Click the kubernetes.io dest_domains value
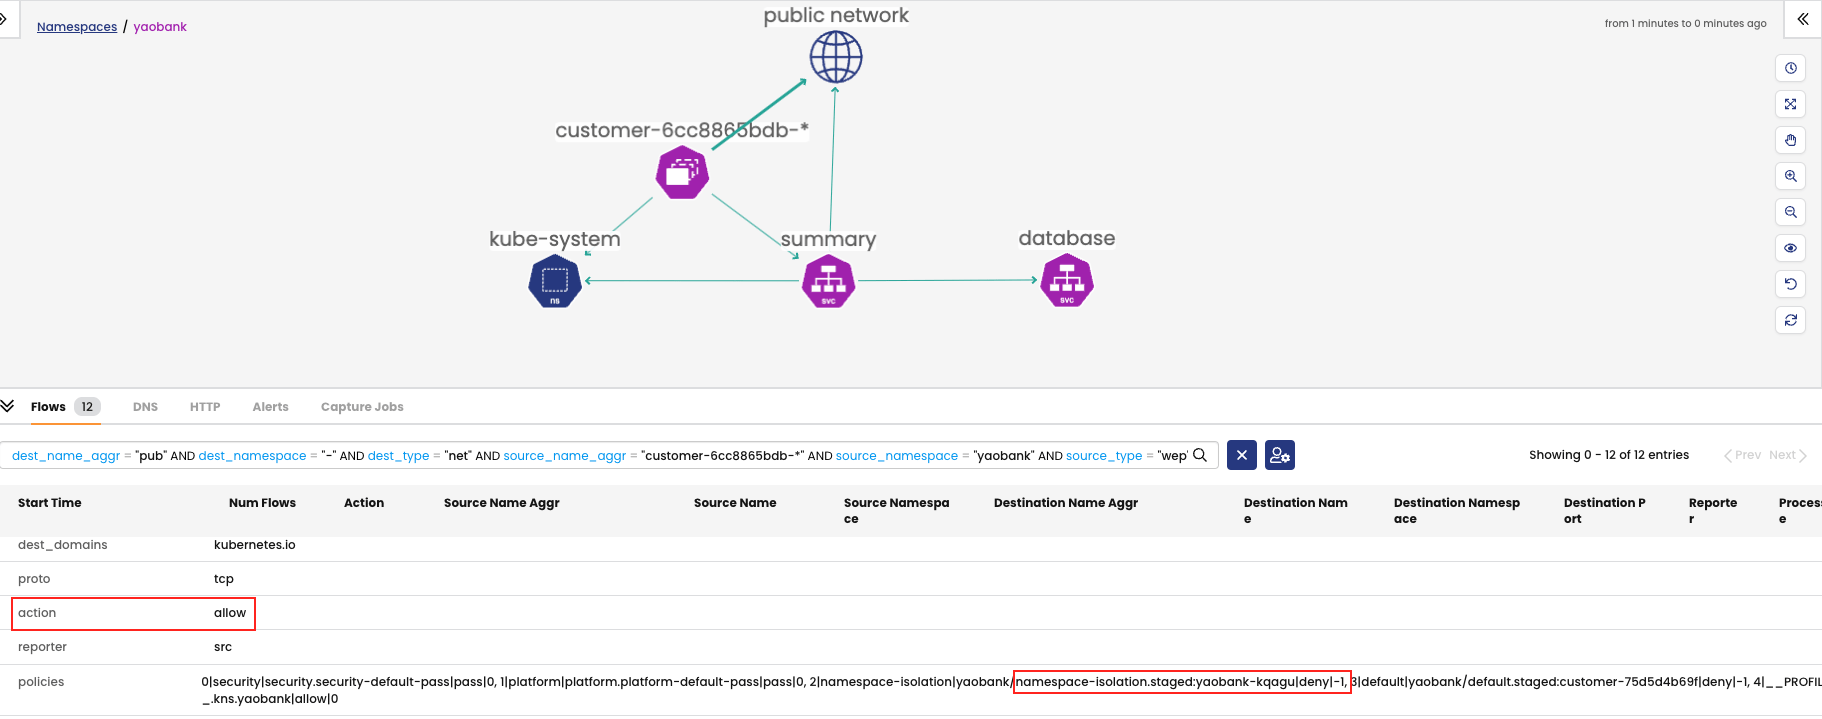The height and width of the screenshot is (719, 1822). click(x=255, y=545)
